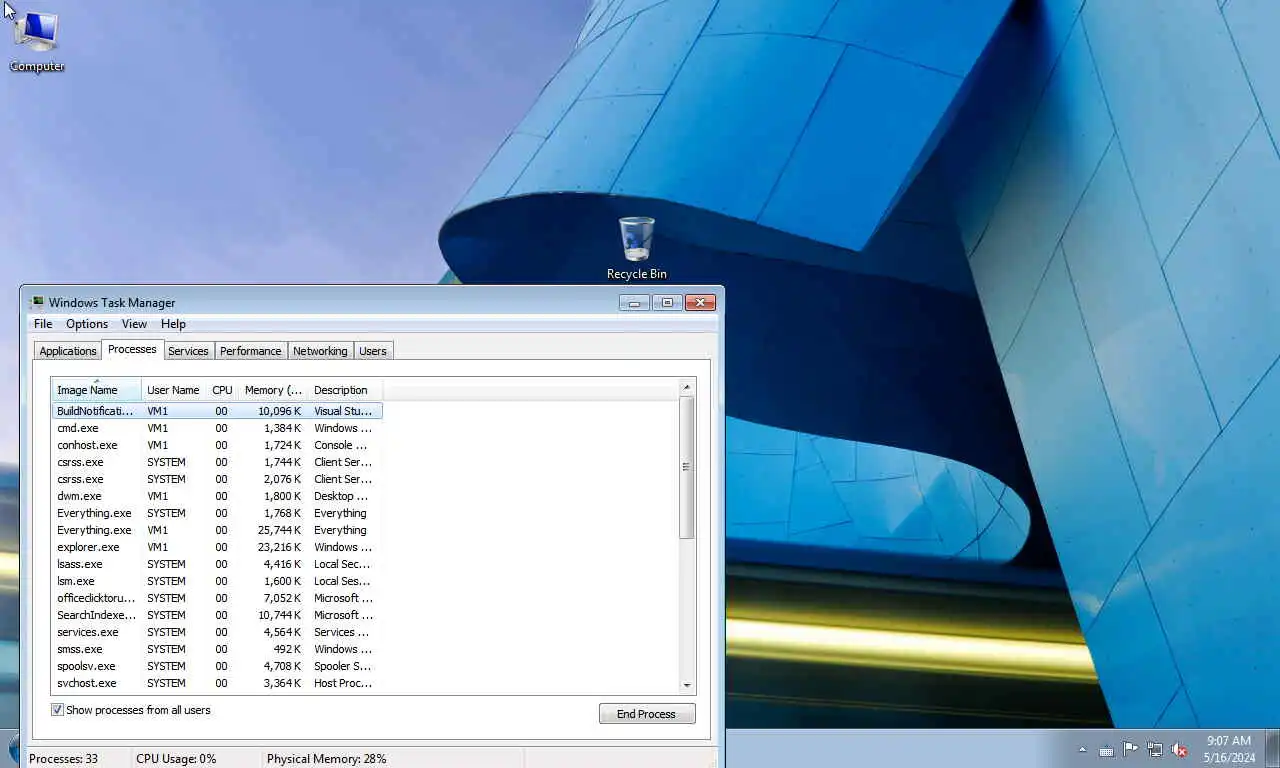Close the Windows Task Manager window
Screen dimensions: 1280x768
point(700,303)
